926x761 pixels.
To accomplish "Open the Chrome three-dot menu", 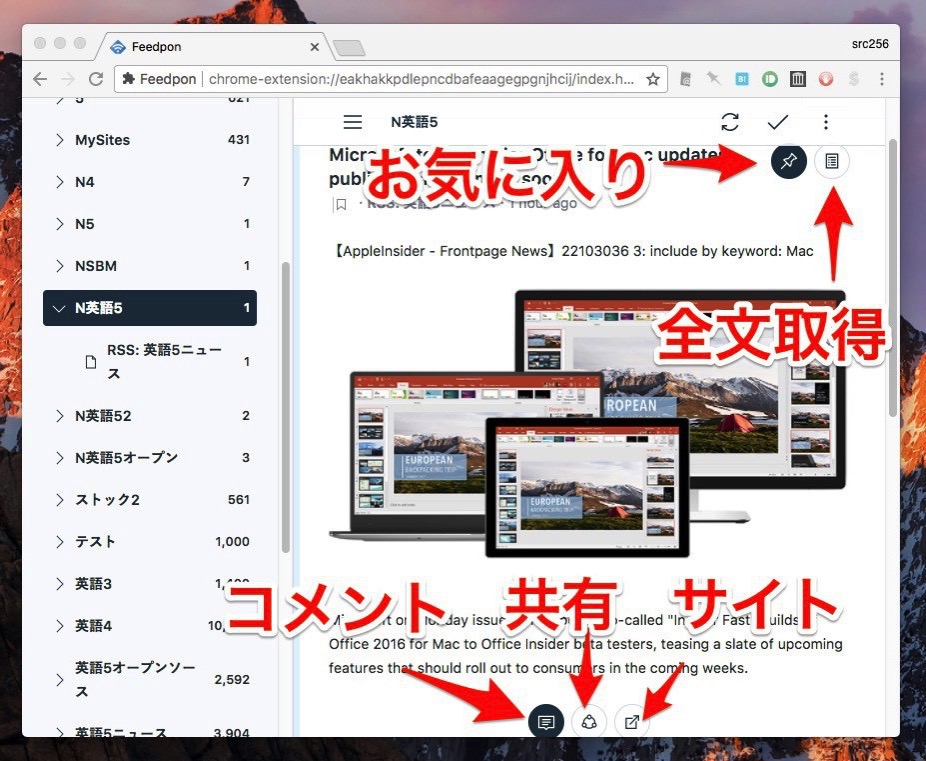I will pyautogui.click(x=882, y=79).
